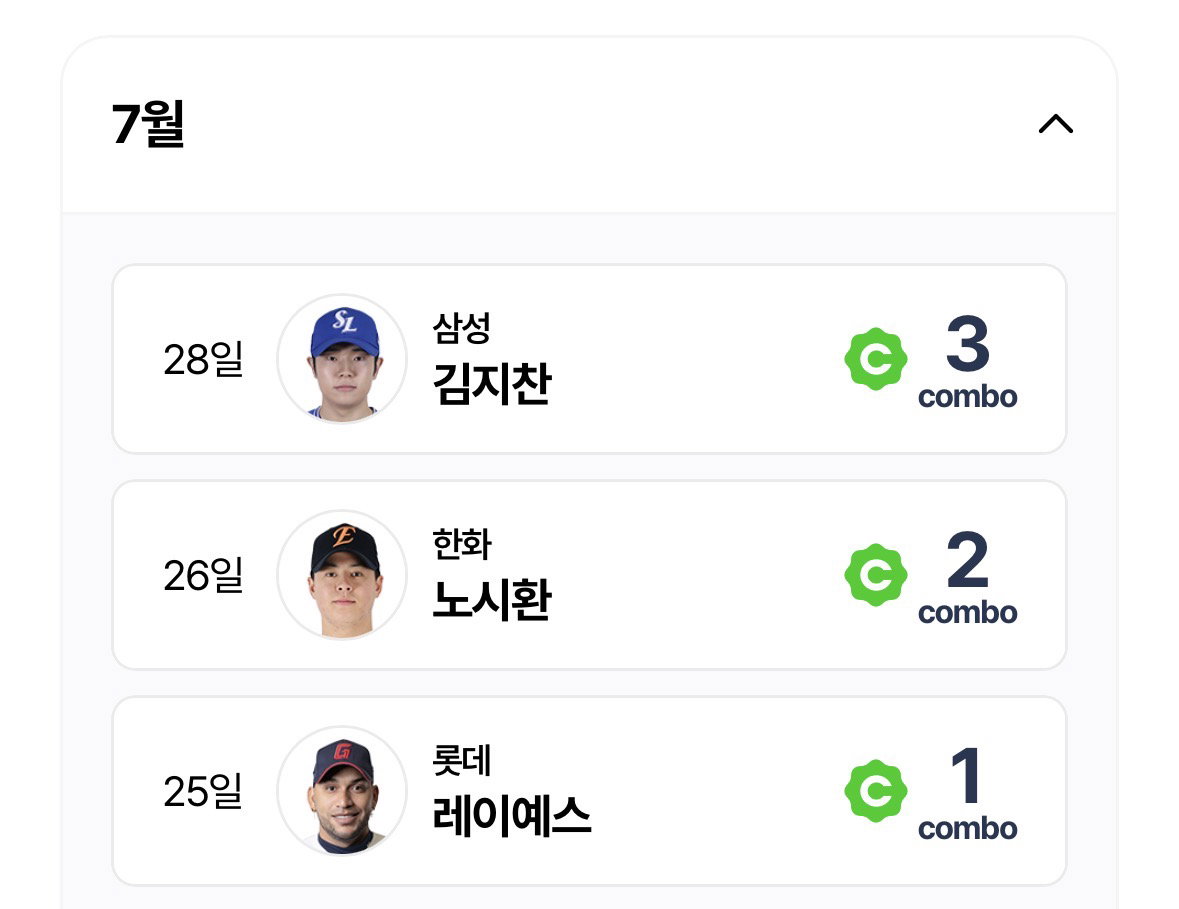This screenshot has width=1179, height=909.
Task: Collapse the 7월 section with chevron
Action: (1056, 124)
